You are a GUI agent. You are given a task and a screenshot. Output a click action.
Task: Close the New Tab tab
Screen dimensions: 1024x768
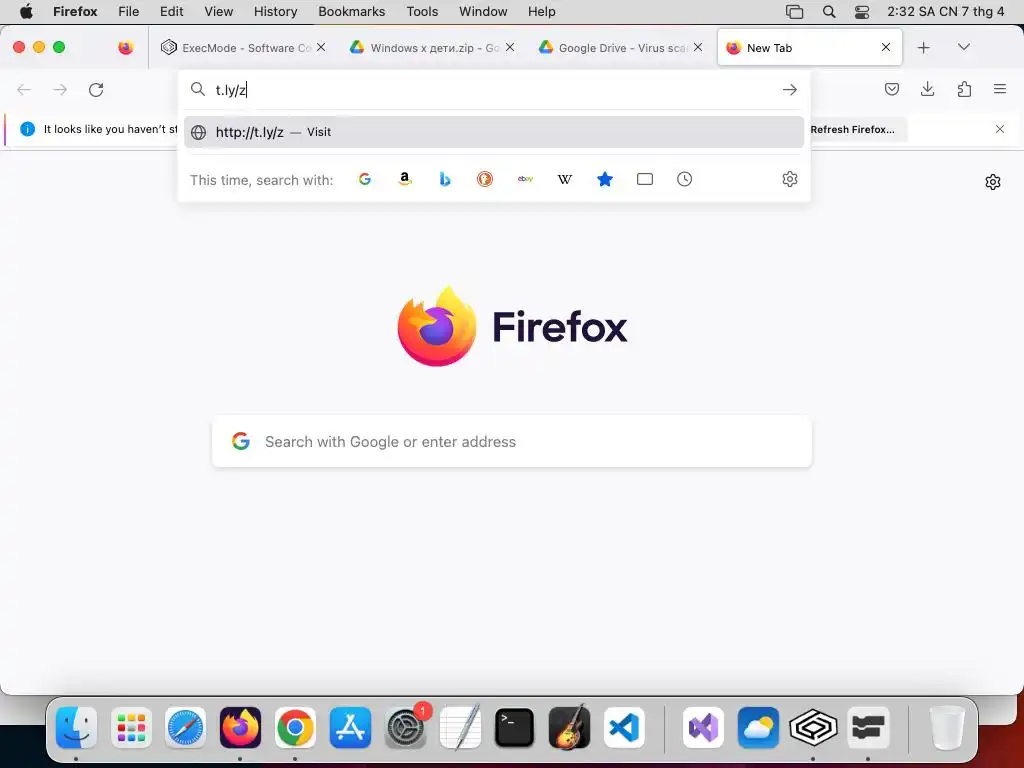(886, 47)
